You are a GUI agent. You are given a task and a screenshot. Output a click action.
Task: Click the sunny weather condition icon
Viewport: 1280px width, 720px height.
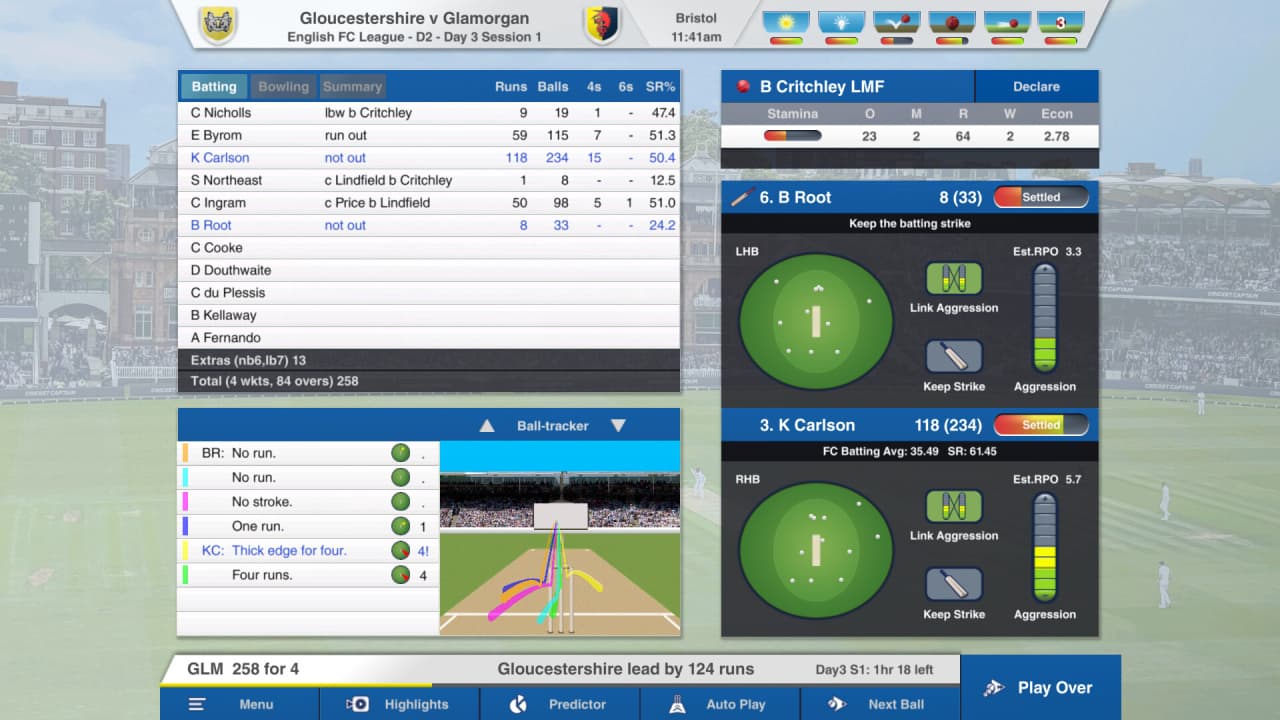tap(786, 23)
